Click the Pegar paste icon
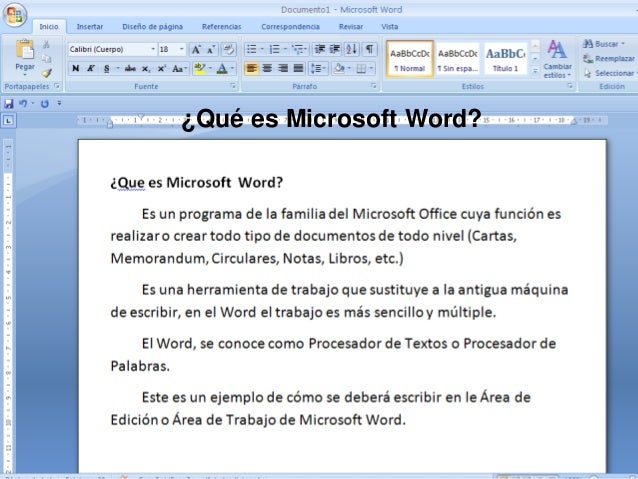 pyautogui.click(x=25, y=49)
